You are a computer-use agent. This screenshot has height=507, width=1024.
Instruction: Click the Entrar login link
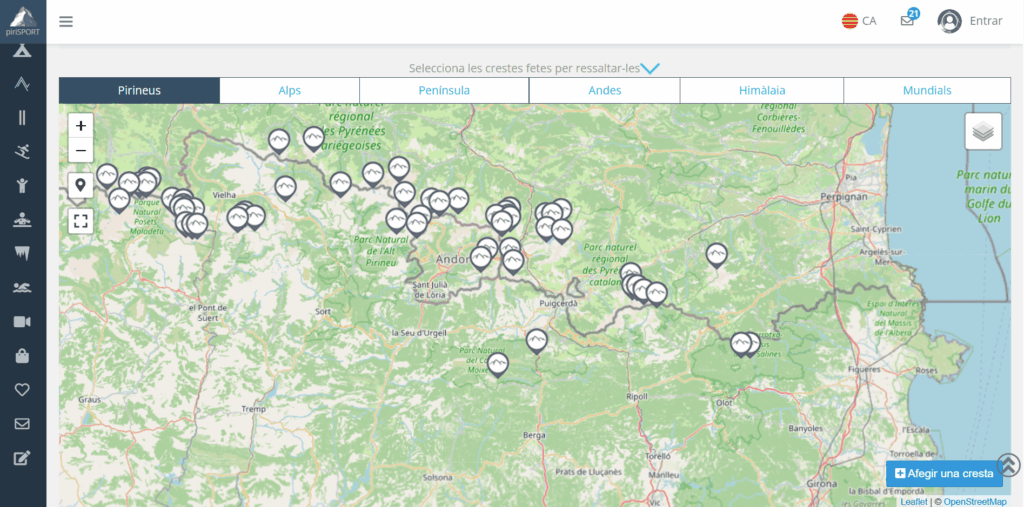pyautogui.click(x=985, y=21)
